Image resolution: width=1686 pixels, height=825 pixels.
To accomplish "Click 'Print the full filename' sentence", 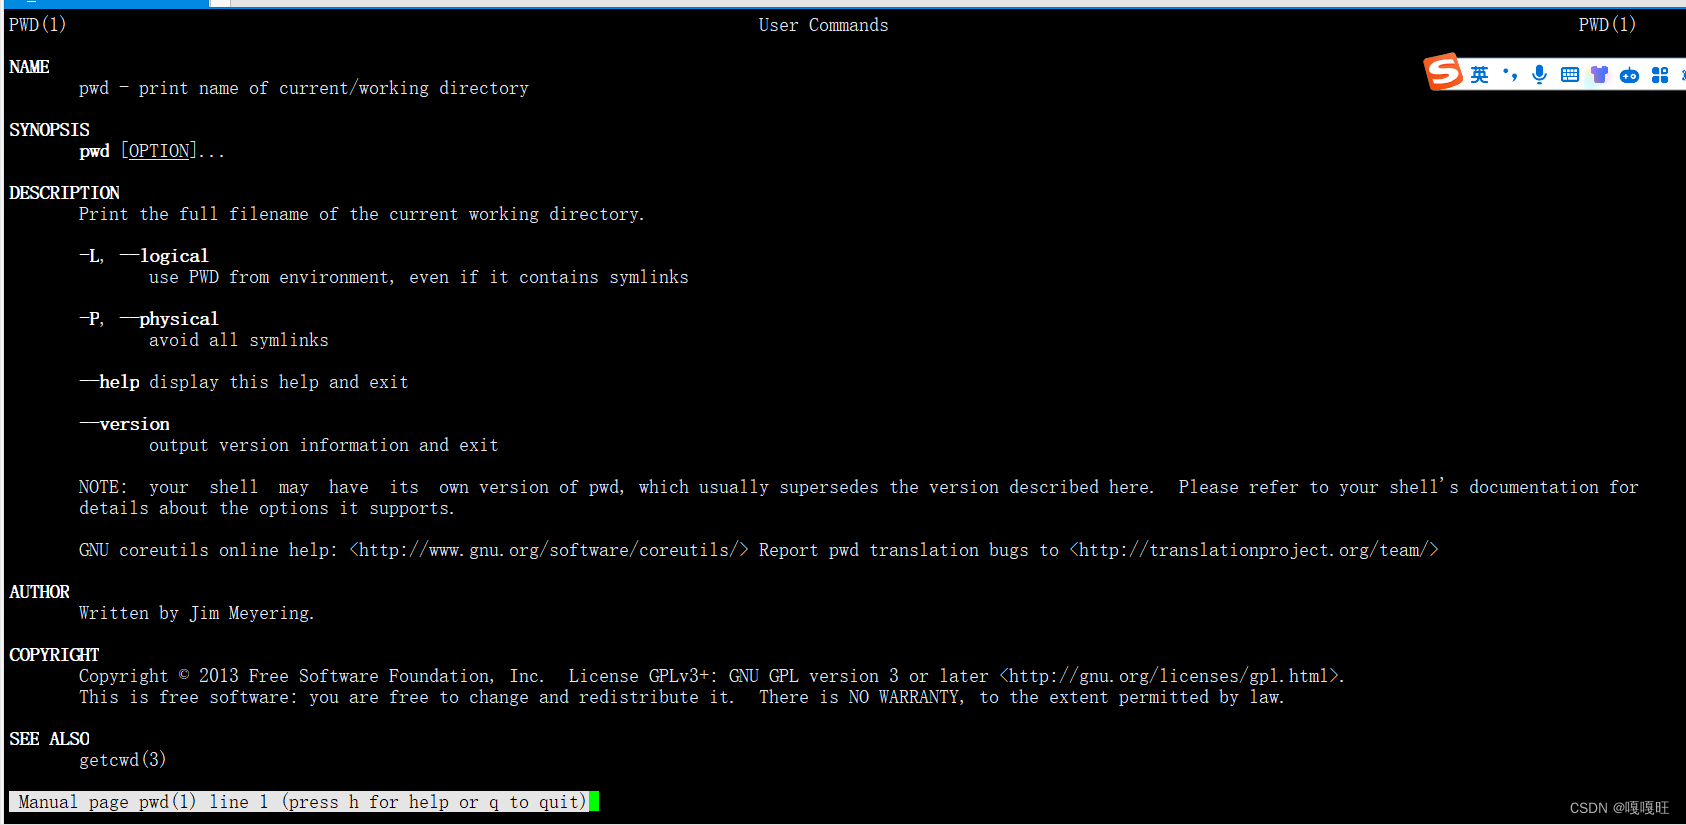I will coord(361,214).
